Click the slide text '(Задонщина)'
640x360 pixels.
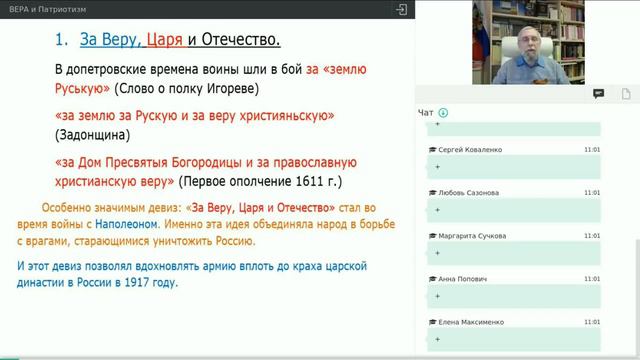click(x=93, y=135)
